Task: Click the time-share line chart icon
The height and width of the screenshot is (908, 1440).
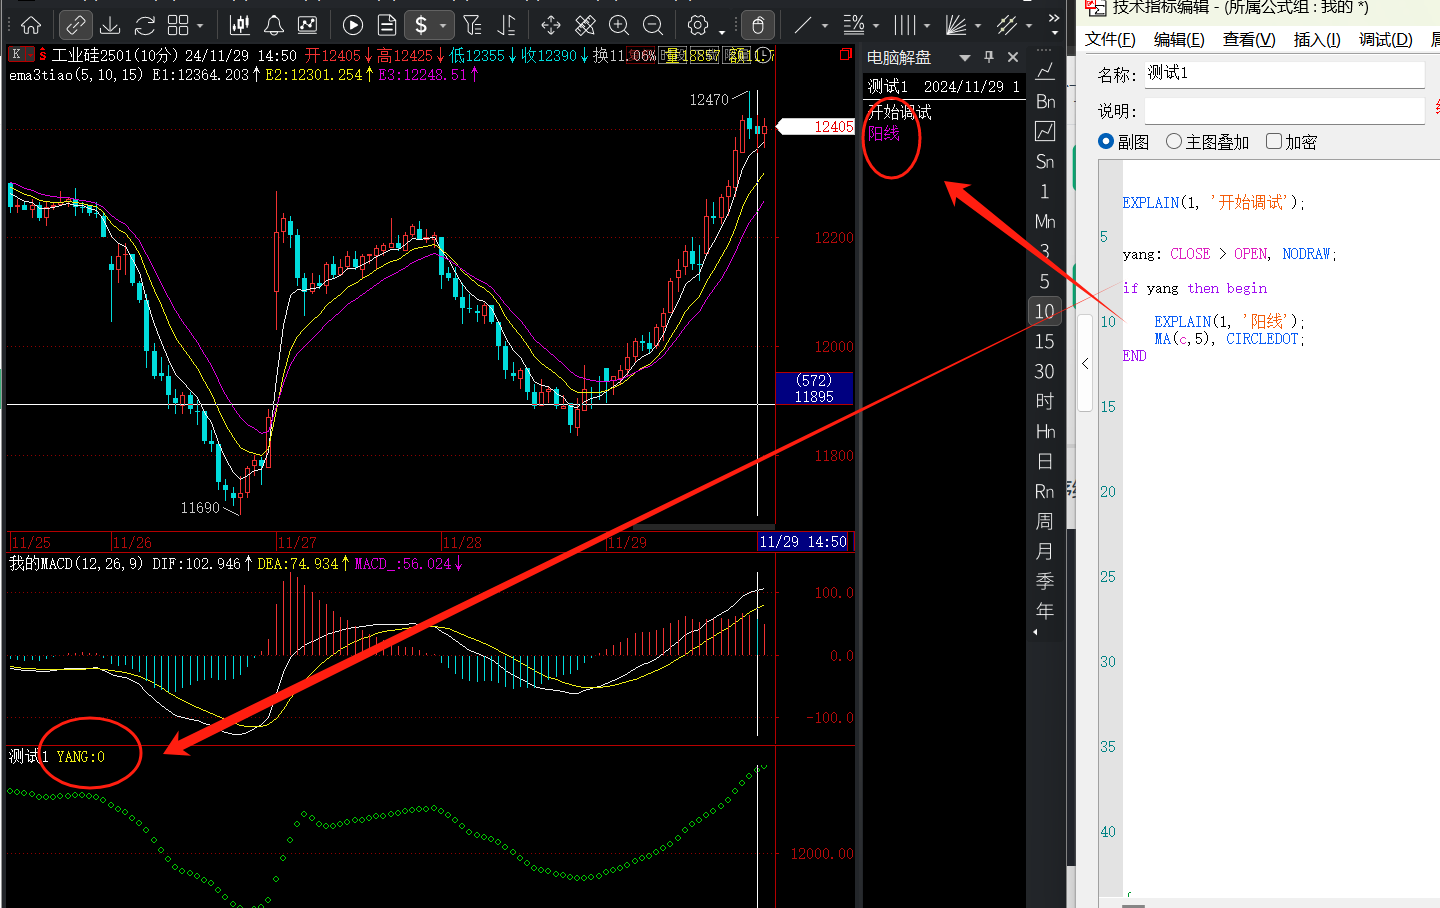Action: [1045, 71]
